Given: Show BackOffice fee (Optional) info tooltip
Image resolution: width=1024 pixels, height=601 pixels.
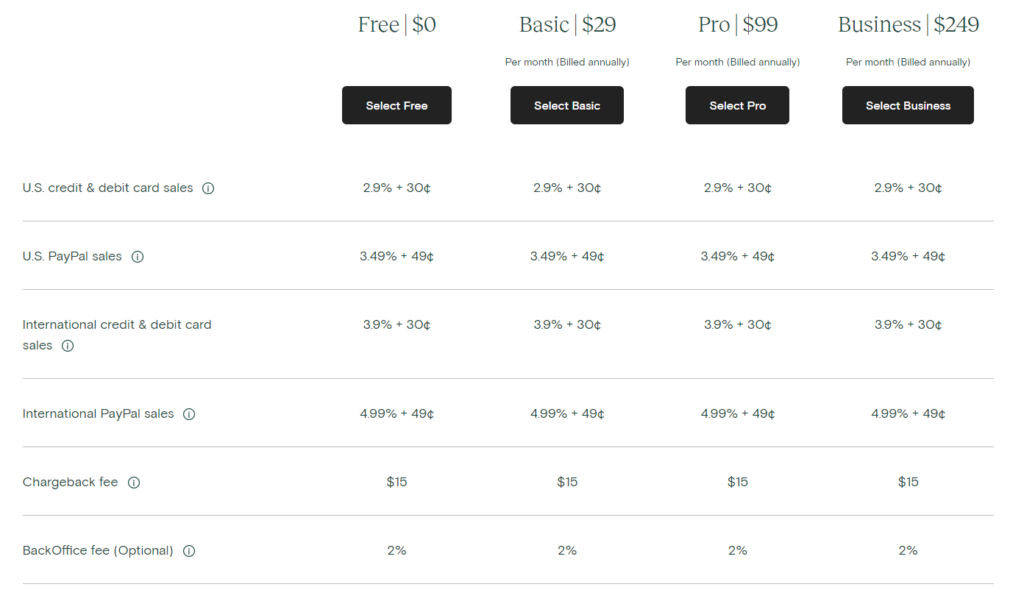Looking at the screenshot, I should point(189,551).
